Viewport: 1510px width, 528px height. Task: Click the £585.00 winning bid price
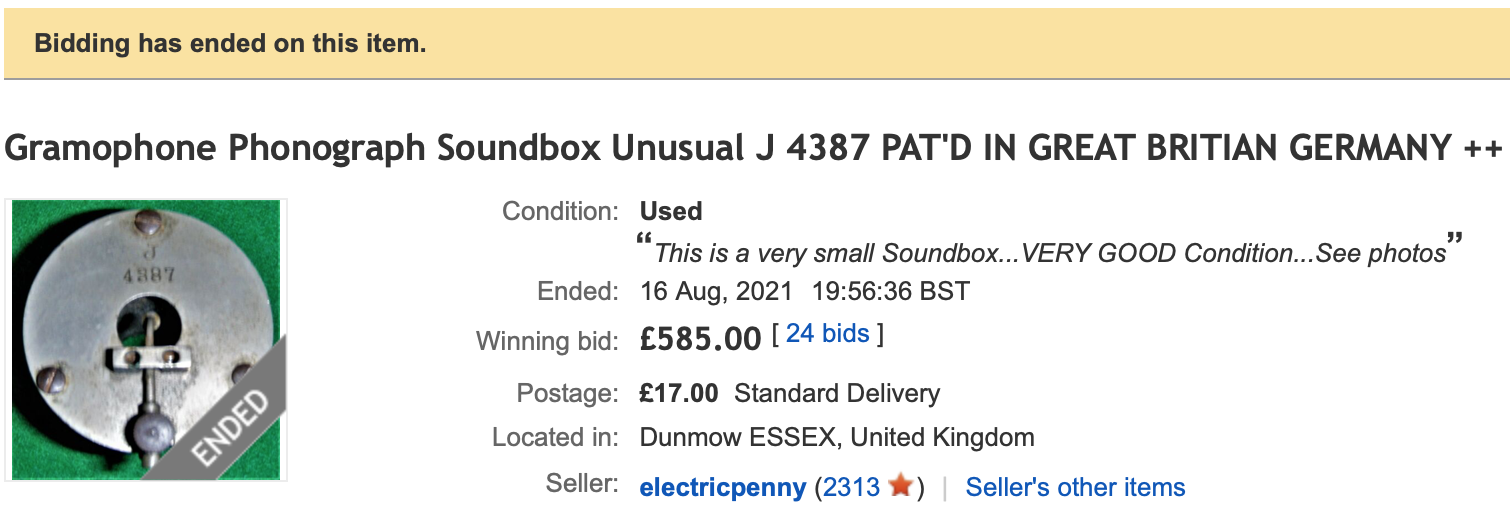(700, 339)
